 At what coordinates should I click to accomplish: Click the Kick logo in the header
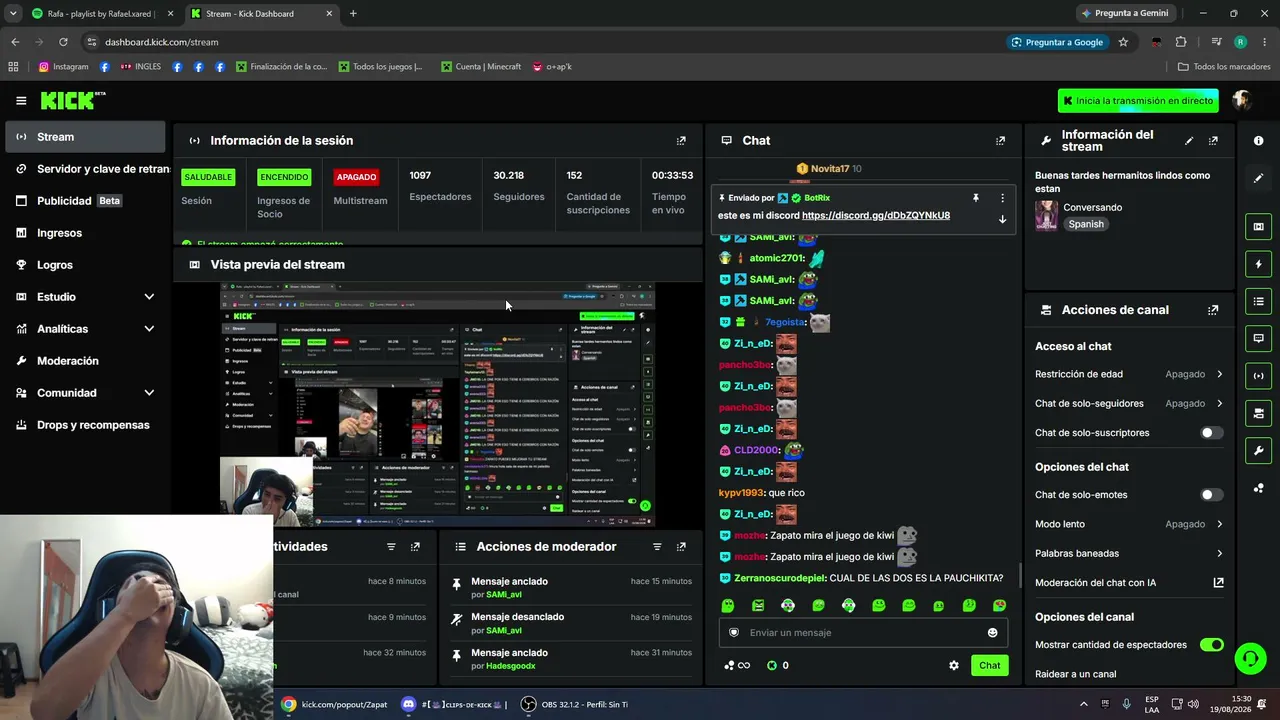pyautogui.click(x=72, y=101)
